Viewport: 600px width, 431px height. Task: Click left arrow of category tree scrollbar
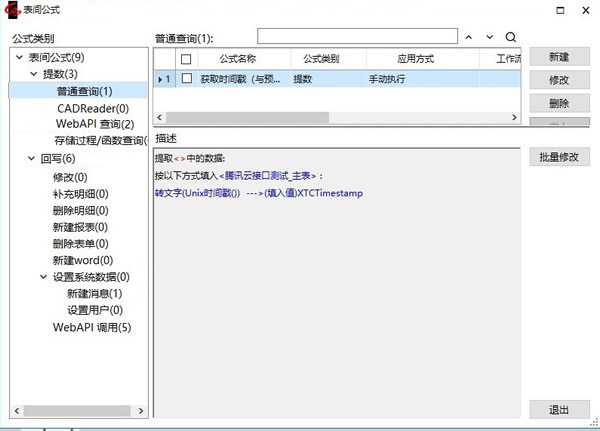[x=17, y=409]
